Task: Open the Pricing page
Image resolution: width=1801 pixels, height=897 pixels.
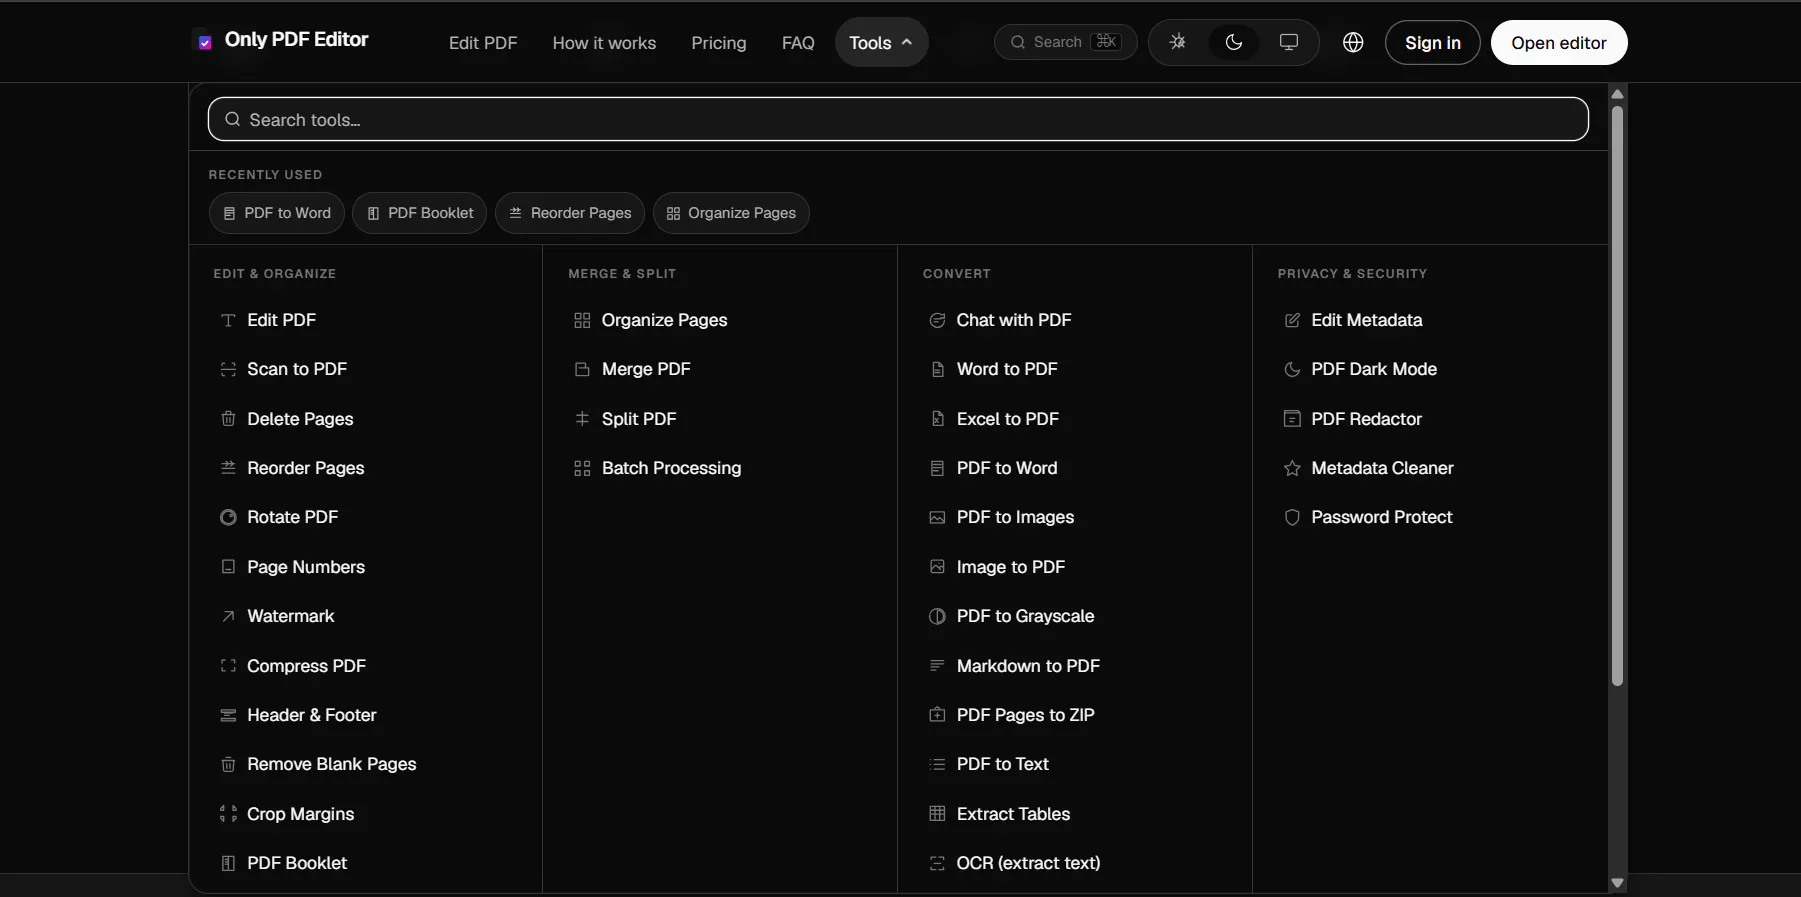Action: [x=719, y=43]
